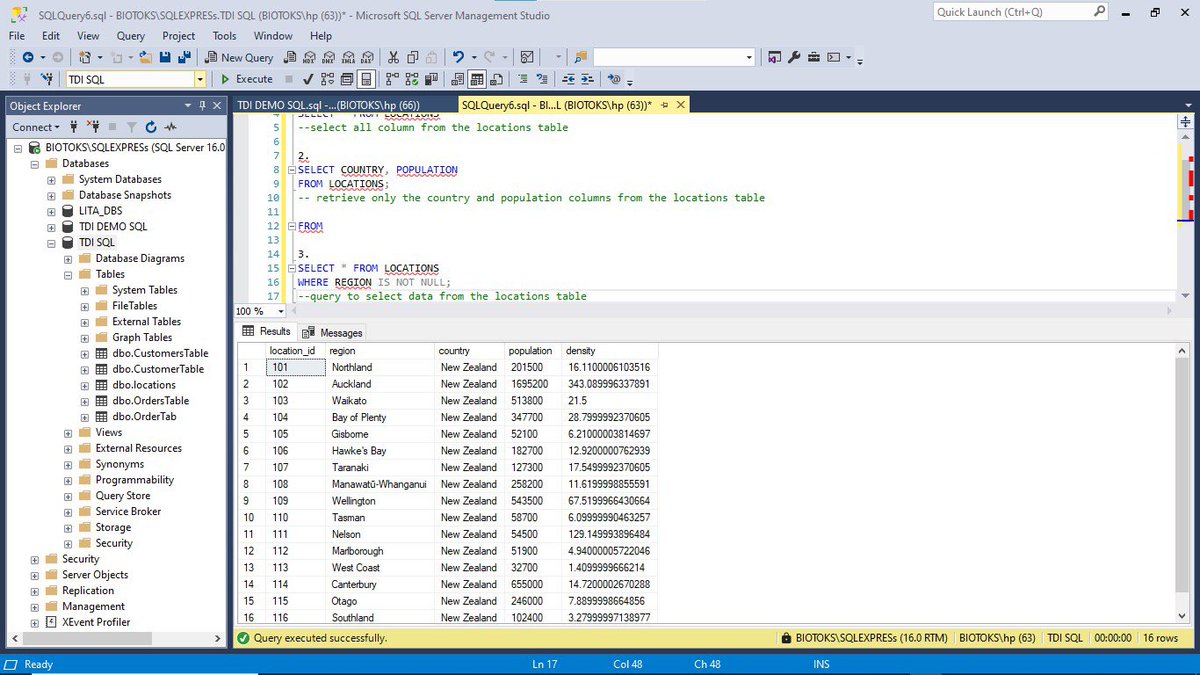This screenshot has width=1200, height=675.
Task: Toggle Results to File output mode
Action: tap(497, 79)
